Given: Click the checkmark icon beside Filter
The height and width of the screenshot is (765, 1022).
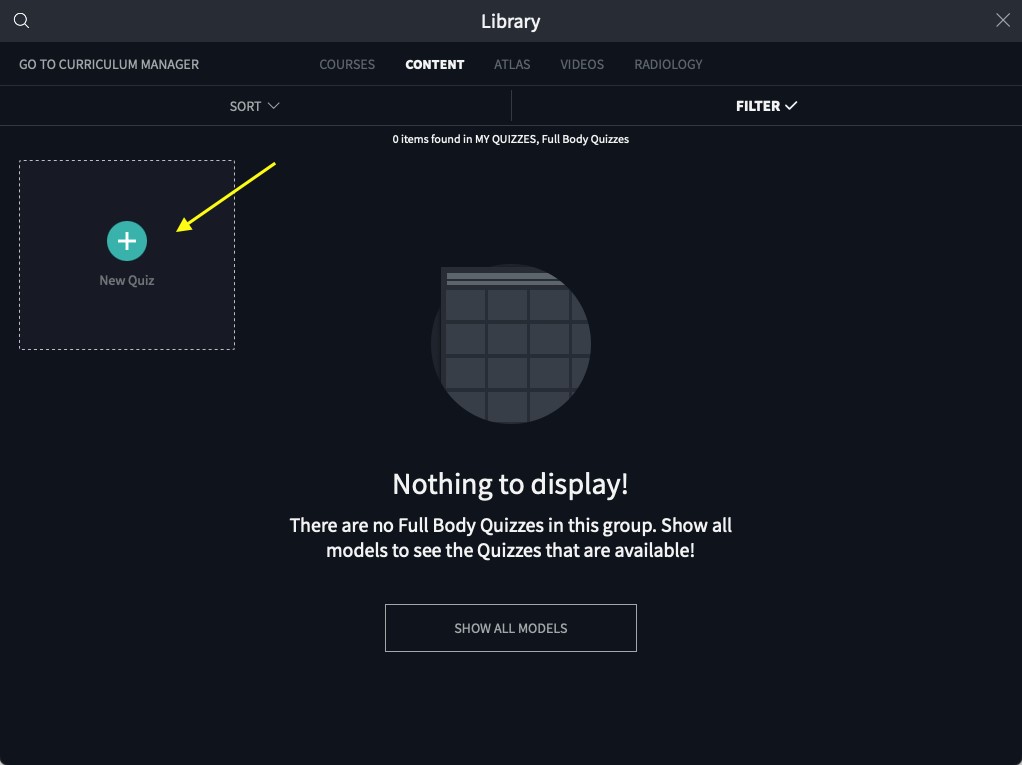Looking at the screenshot, I should pos(791,106).
